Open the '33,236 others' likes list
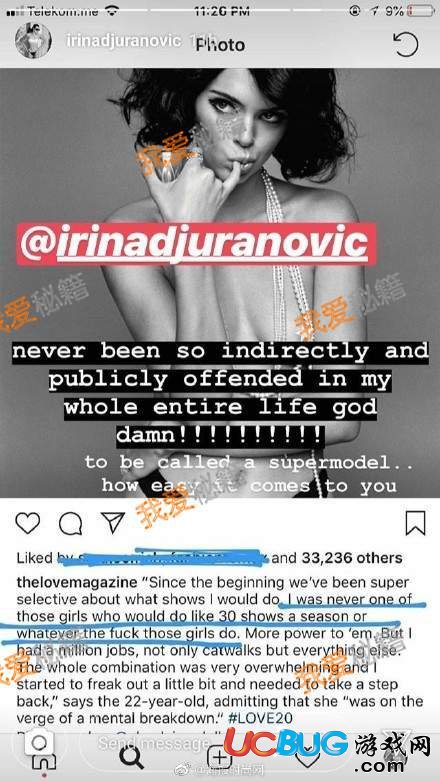440x781 pixels. 352,558
